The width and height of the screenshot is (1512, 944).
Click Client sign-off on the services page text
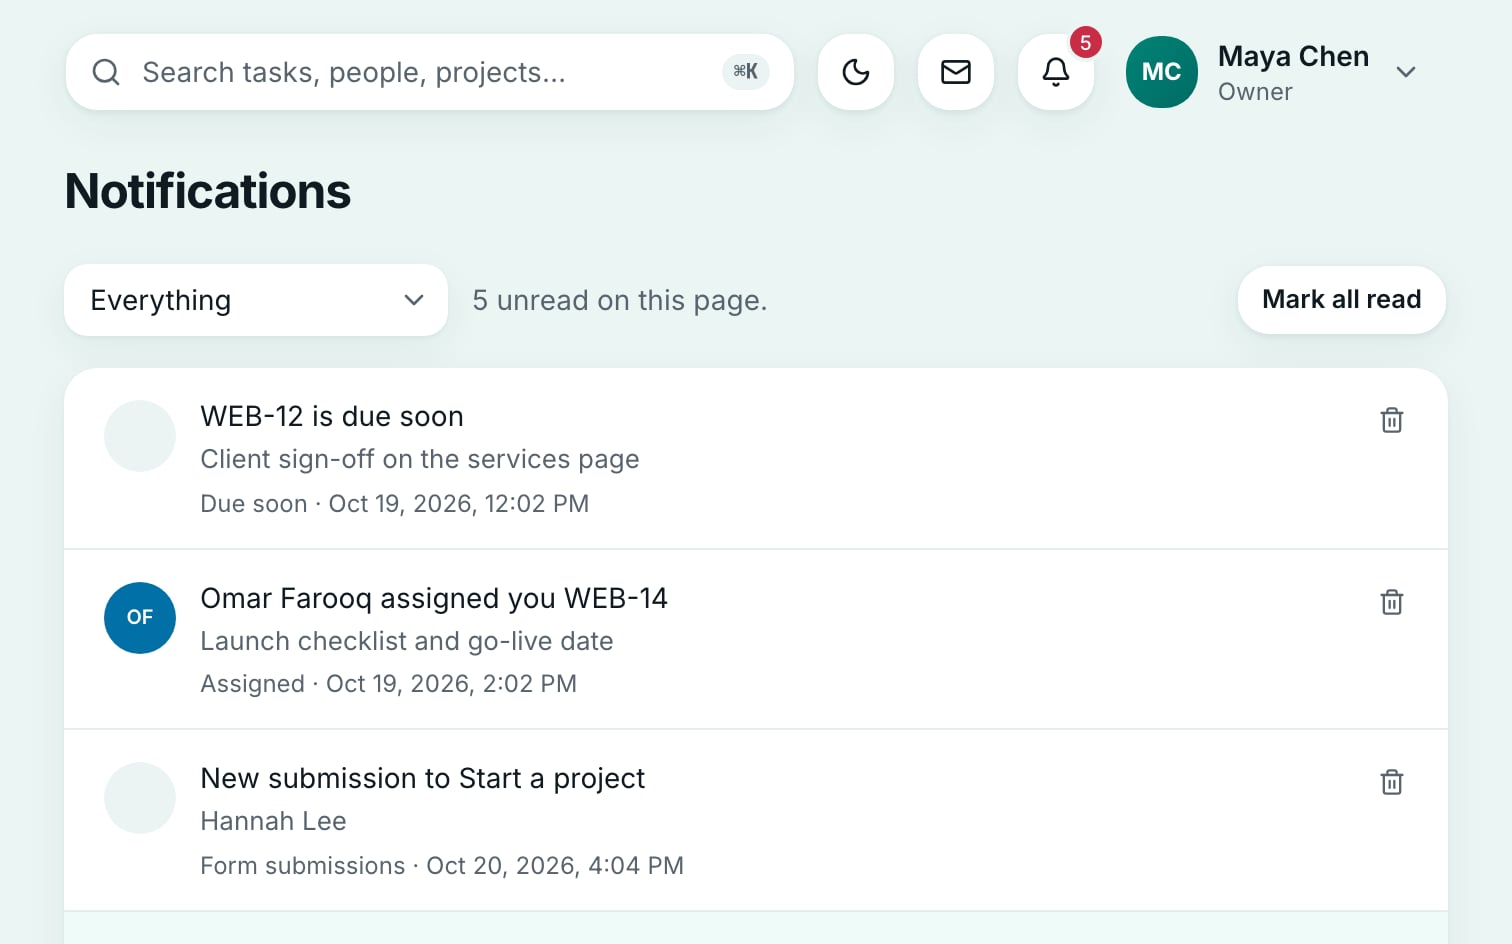(420, 459)
